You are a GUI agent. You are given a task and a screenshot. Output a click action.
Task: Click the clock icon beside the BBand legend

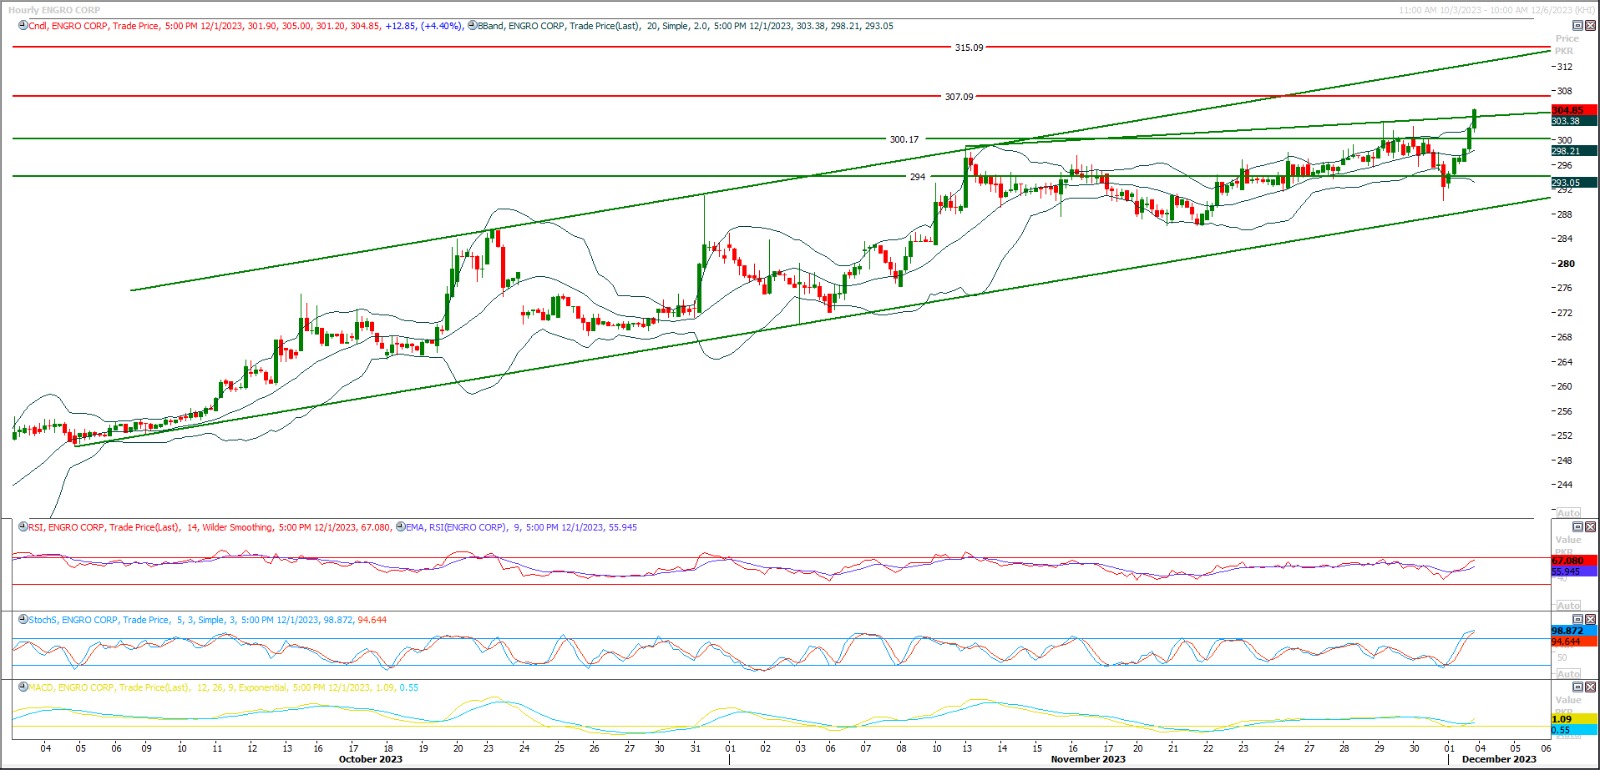coord(472,26)
